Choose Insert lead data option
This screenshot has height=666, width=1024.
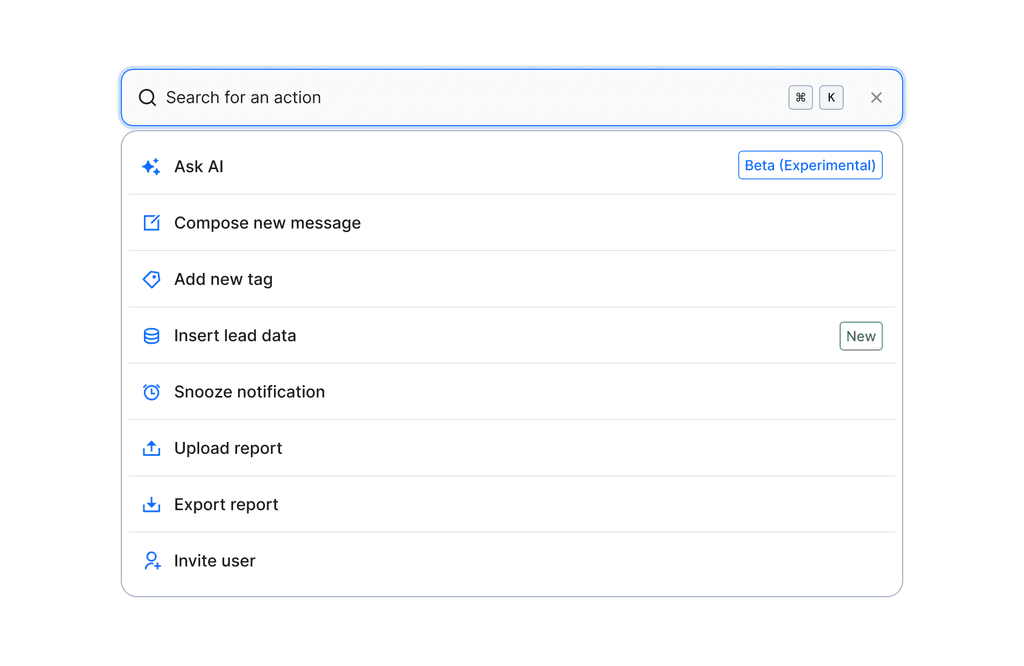pyautogui.click(x=235, y=336)
